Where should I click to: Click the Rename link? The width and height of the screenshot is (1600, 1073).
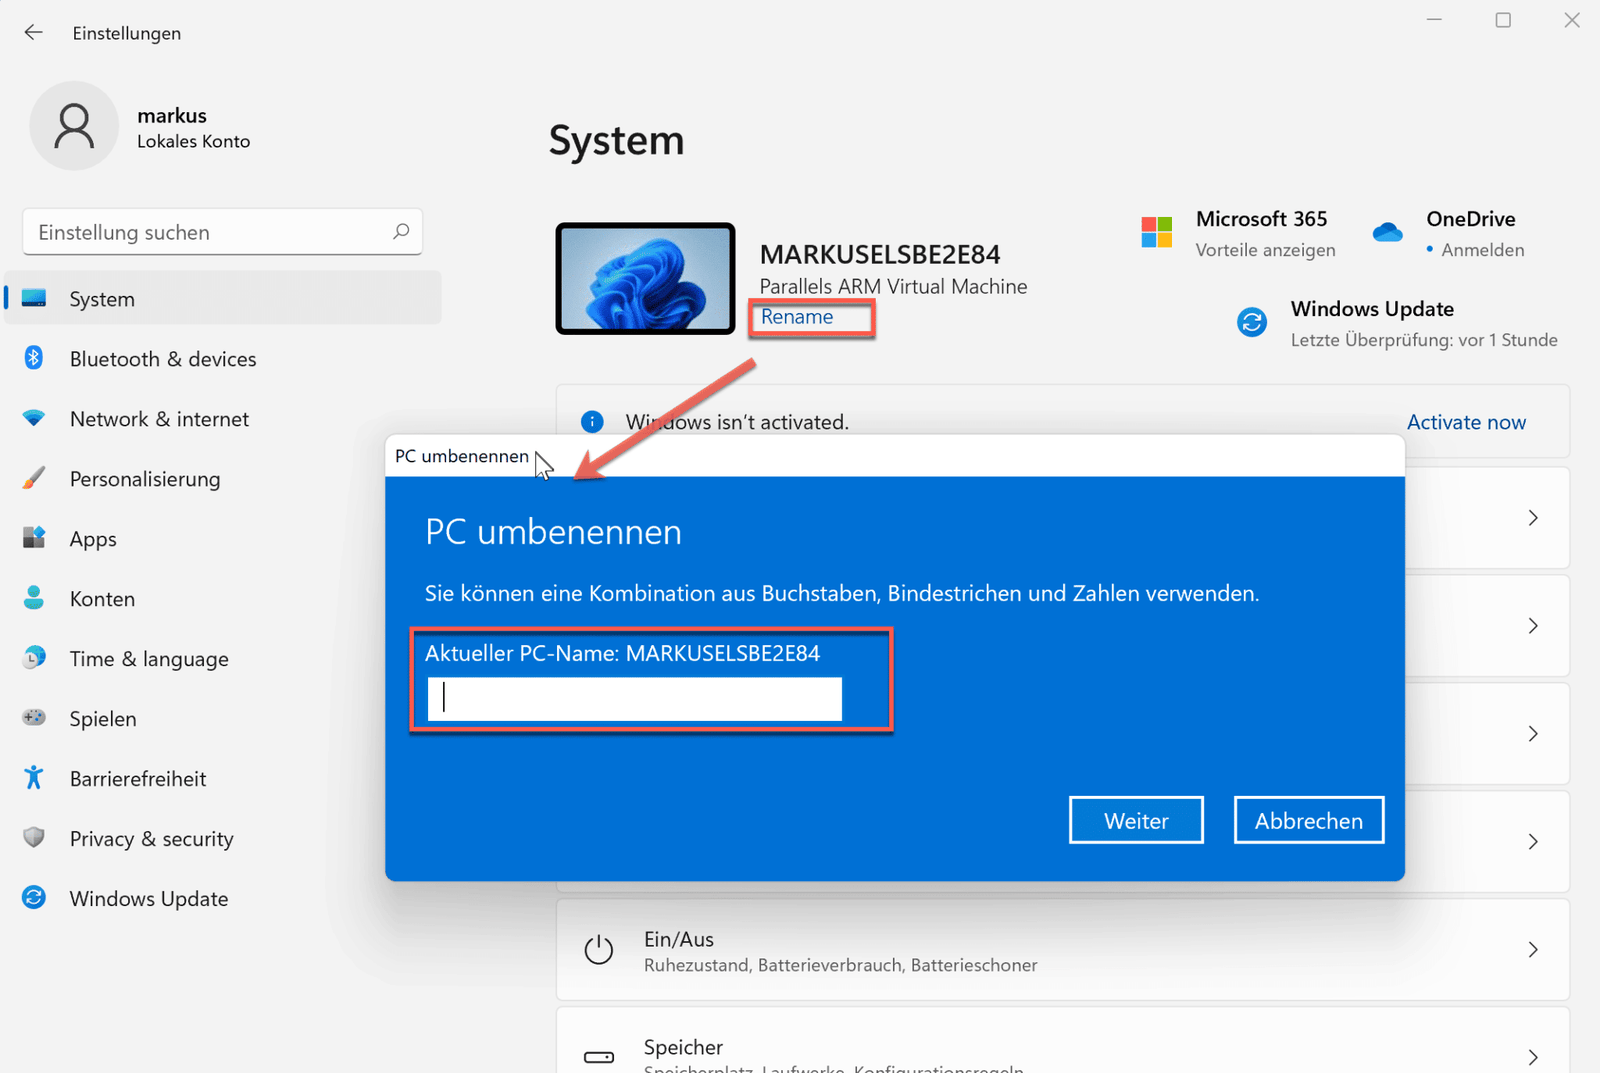(797, 316)
